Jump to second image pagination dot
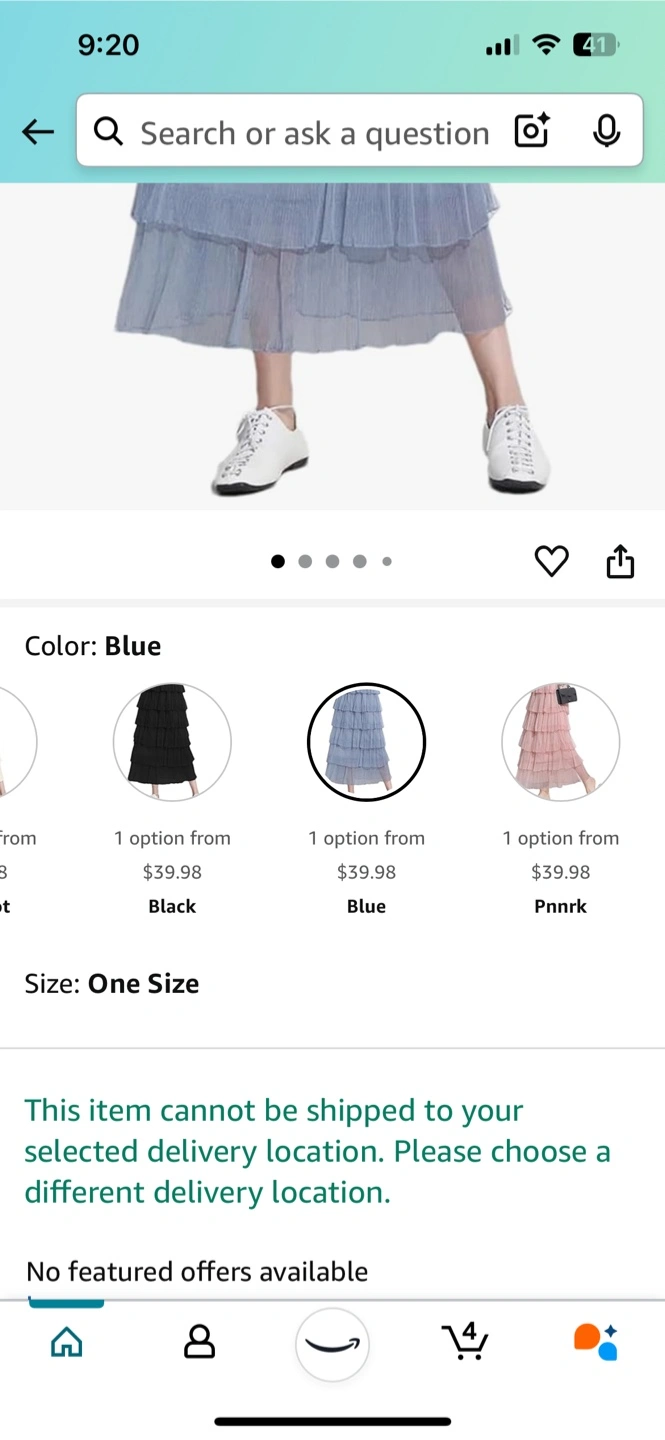Screen dimensions: 665x1440 click(x=305, y=561)
